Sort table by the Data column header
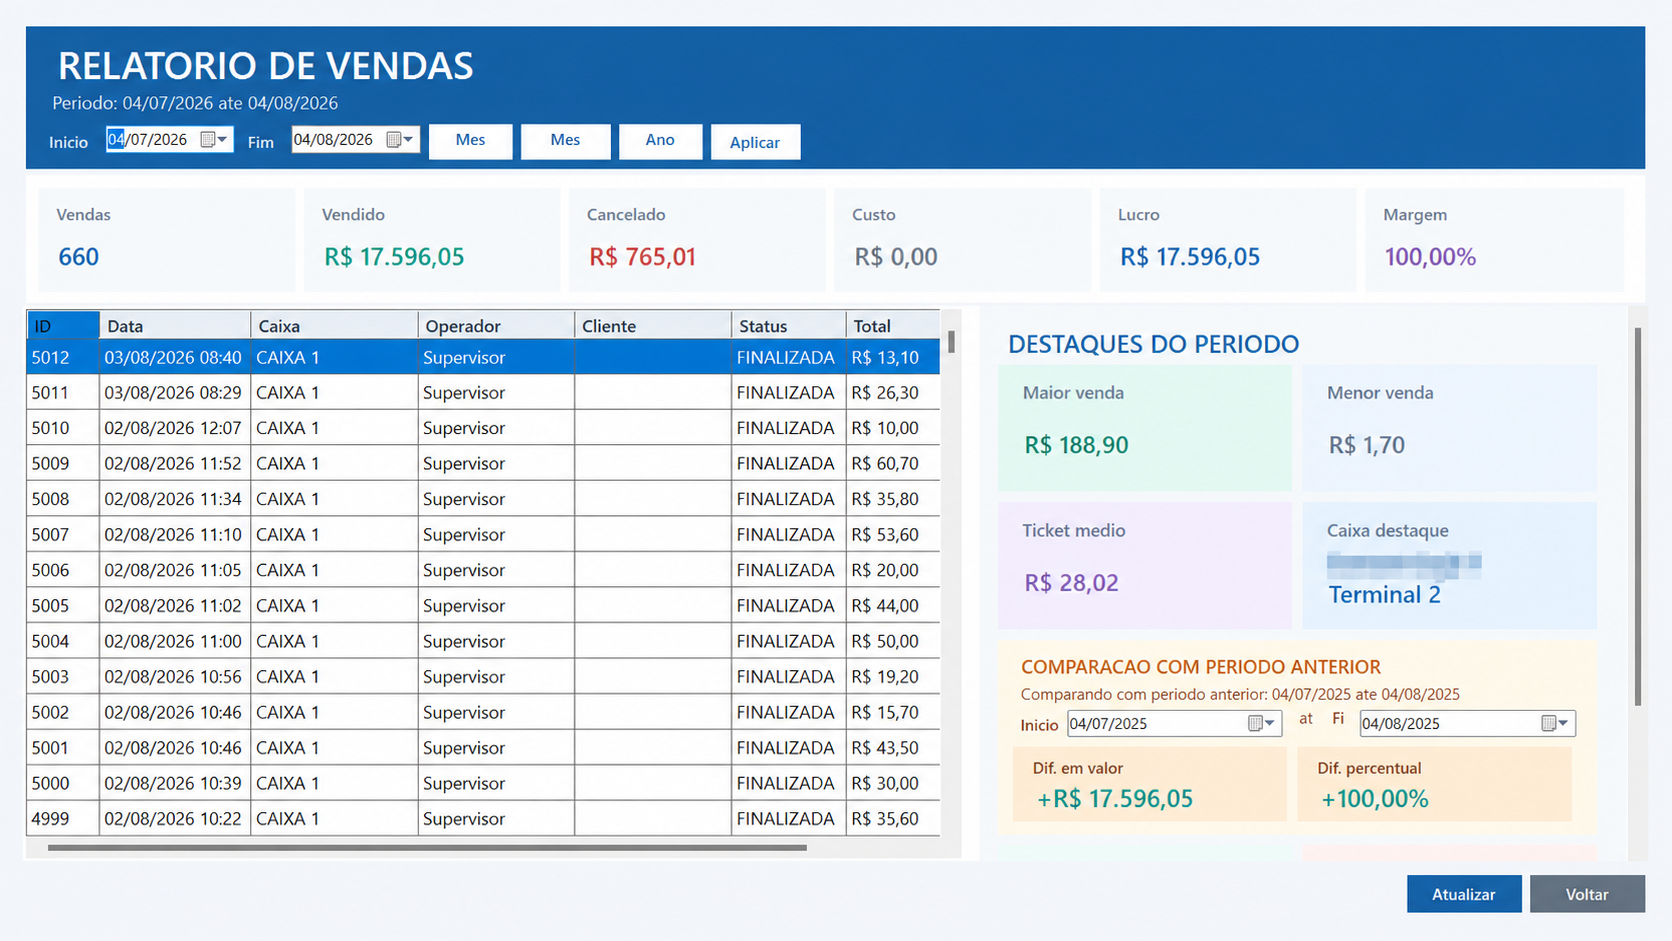Image resolution: width=1672 pixels, height=941 pixels. click(x=175, y=326)
